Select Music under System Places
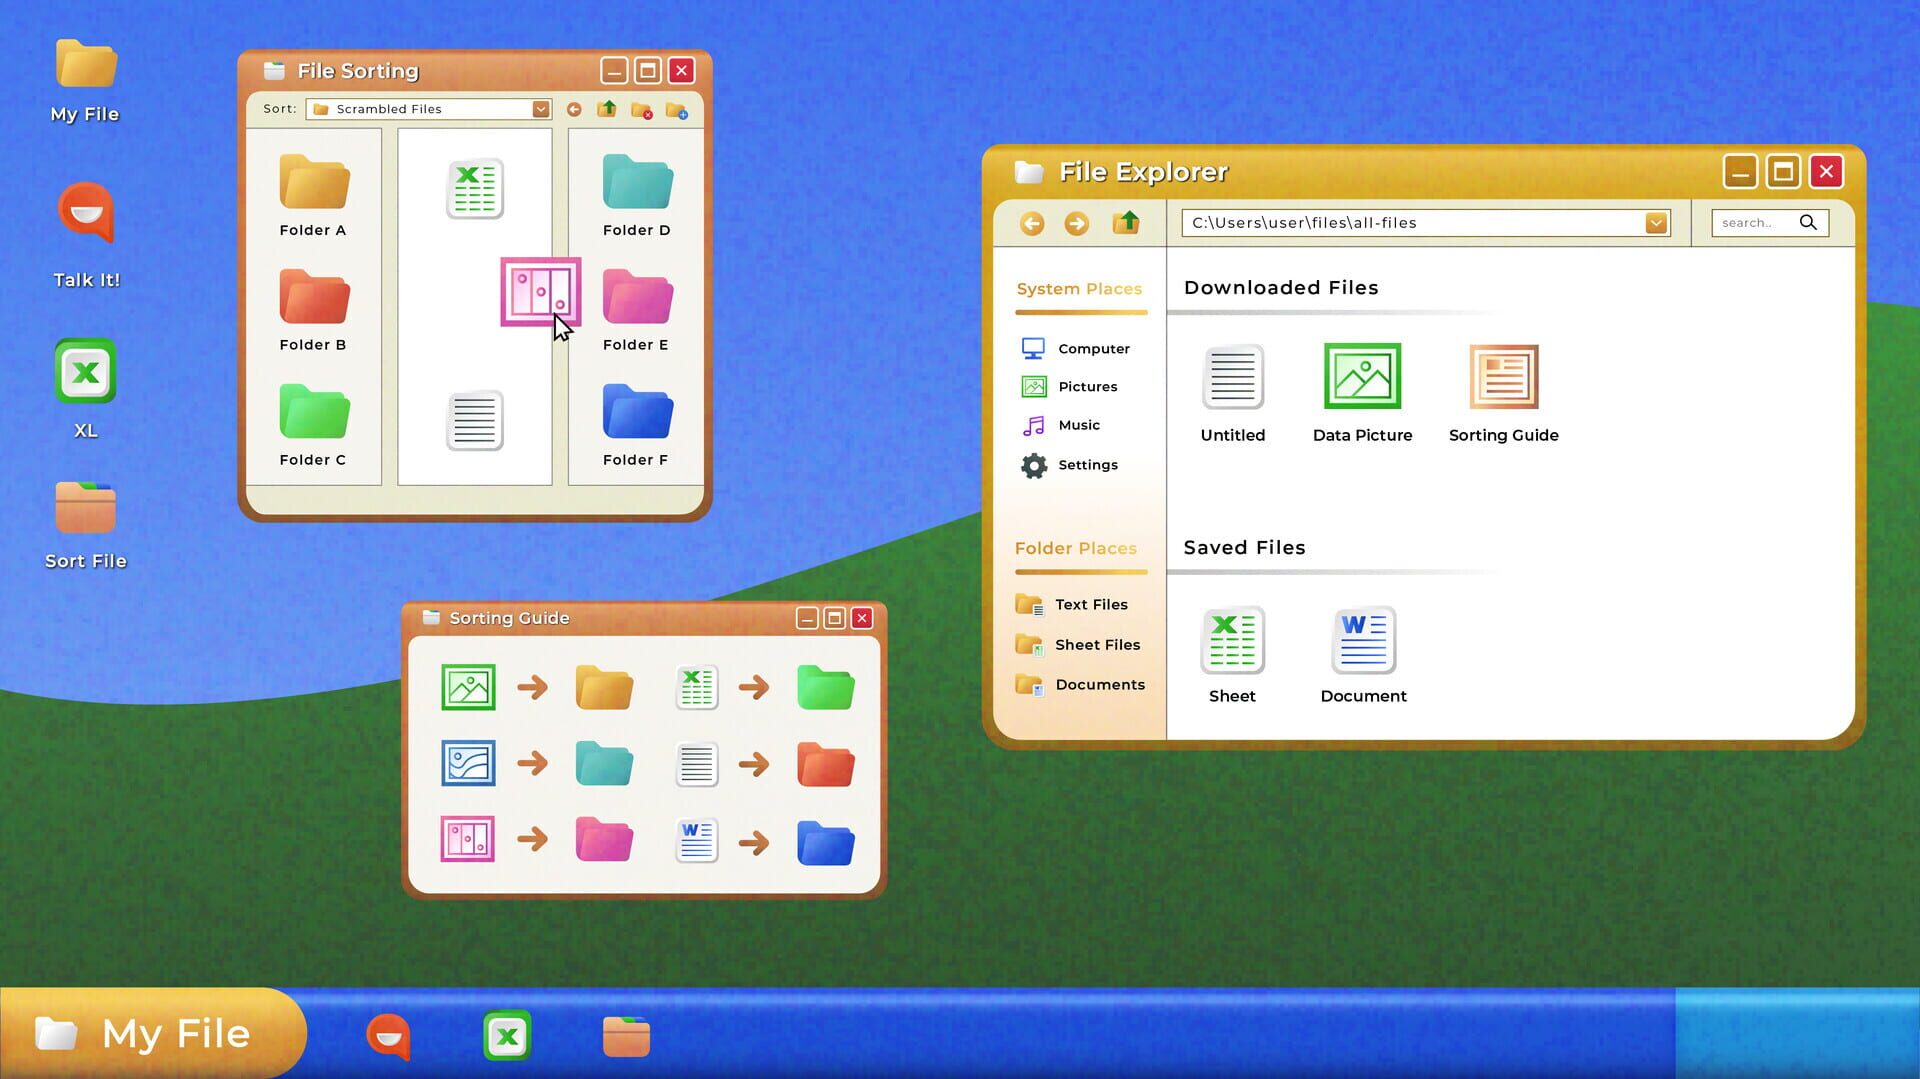The image size is (1920, 1079). (1078, 424)
